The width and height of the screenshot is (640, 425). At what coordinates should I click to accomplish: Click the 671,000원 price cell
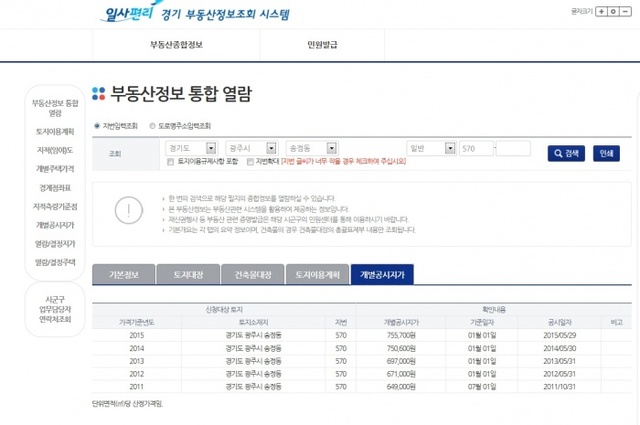tap(401, 374)
